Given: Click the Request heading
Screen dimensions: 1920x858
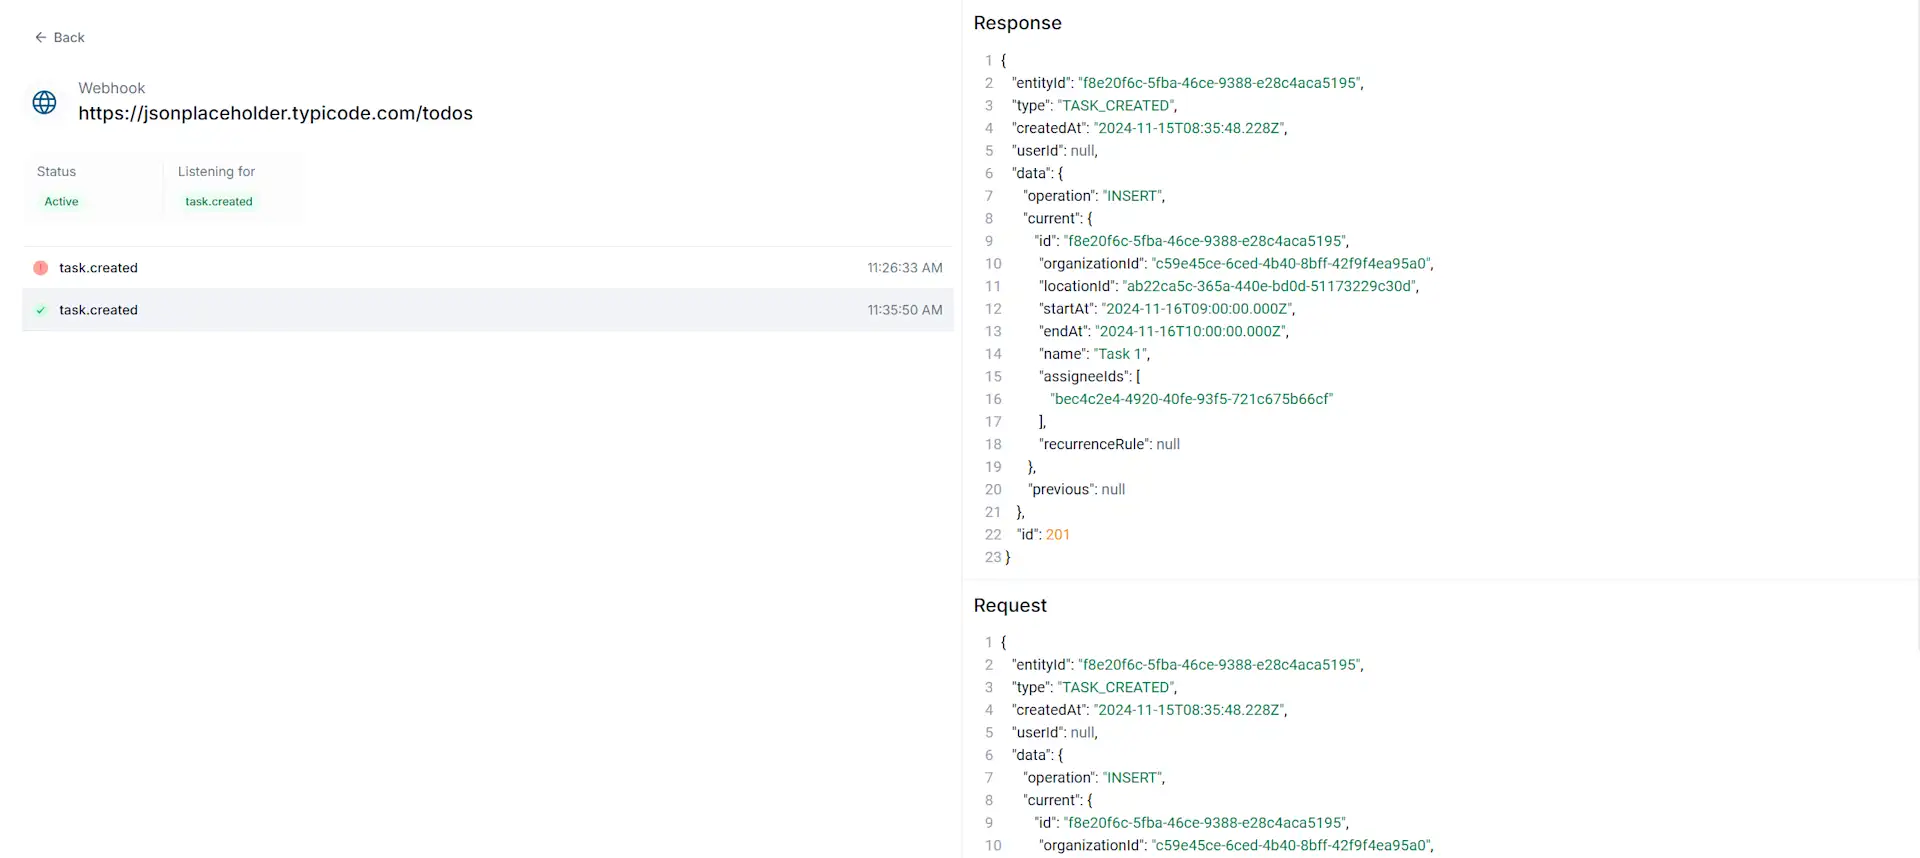Looking at the screenshot, I should (x=1010, y=605).
